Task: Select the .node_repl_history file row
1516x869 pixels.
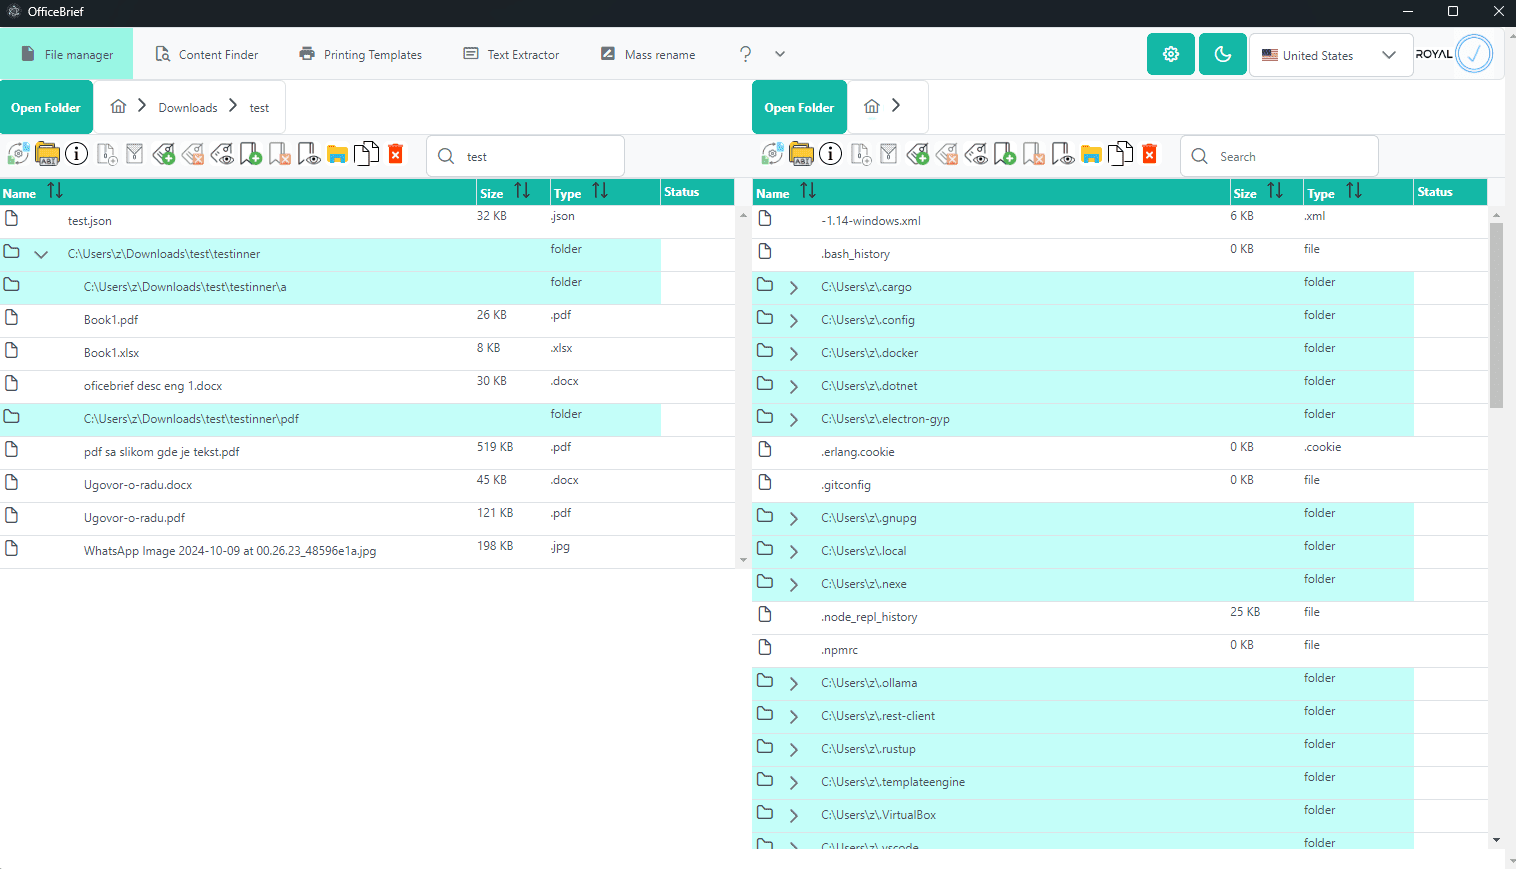Action: click(x=1120, y=617)
